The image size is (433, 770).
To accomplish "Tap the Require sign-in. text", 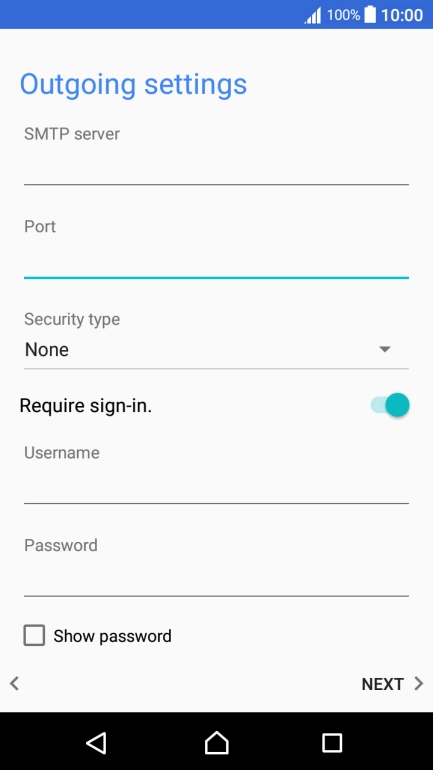I will pyautogui.click(x=85, y=406).
